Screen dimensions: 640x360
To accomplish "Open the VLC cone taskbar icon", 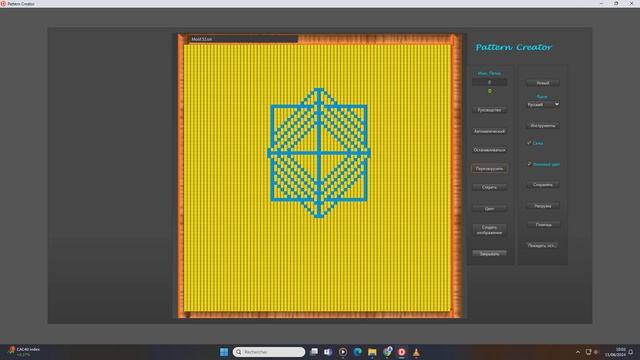I will point(416,352).
